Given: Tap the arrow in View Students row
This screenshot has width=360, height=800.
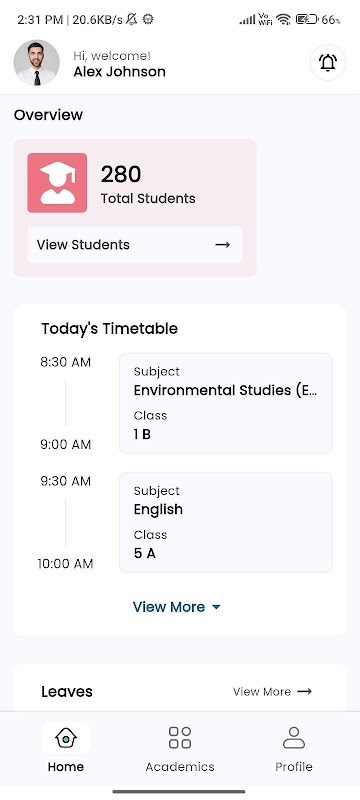Looking at the screenshot, I should click(x=222, y=245).
